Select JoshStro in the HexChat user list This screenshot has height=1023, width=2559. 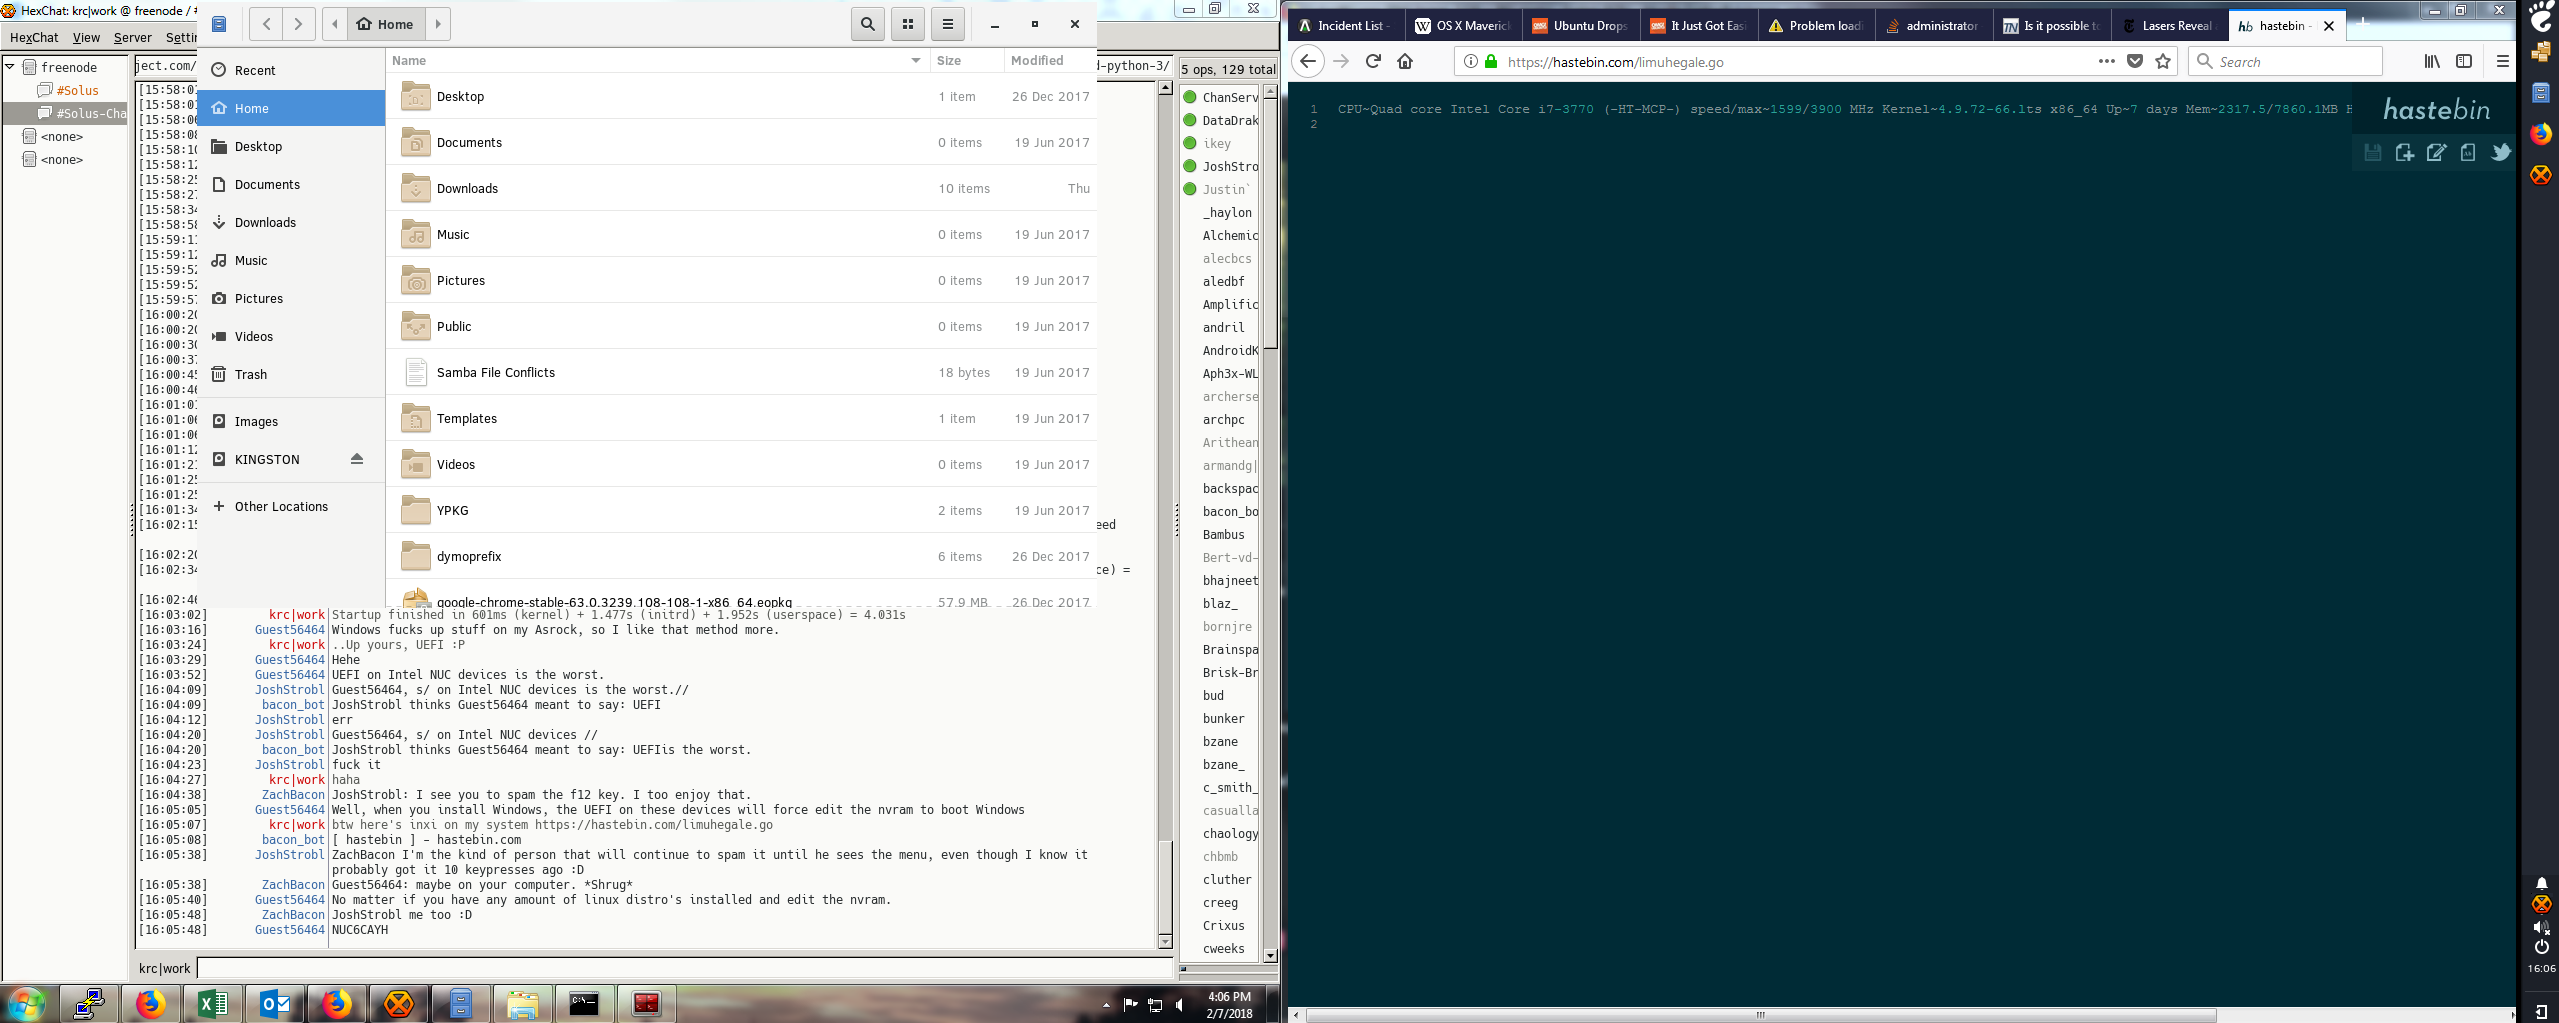tap(1229, 167)
